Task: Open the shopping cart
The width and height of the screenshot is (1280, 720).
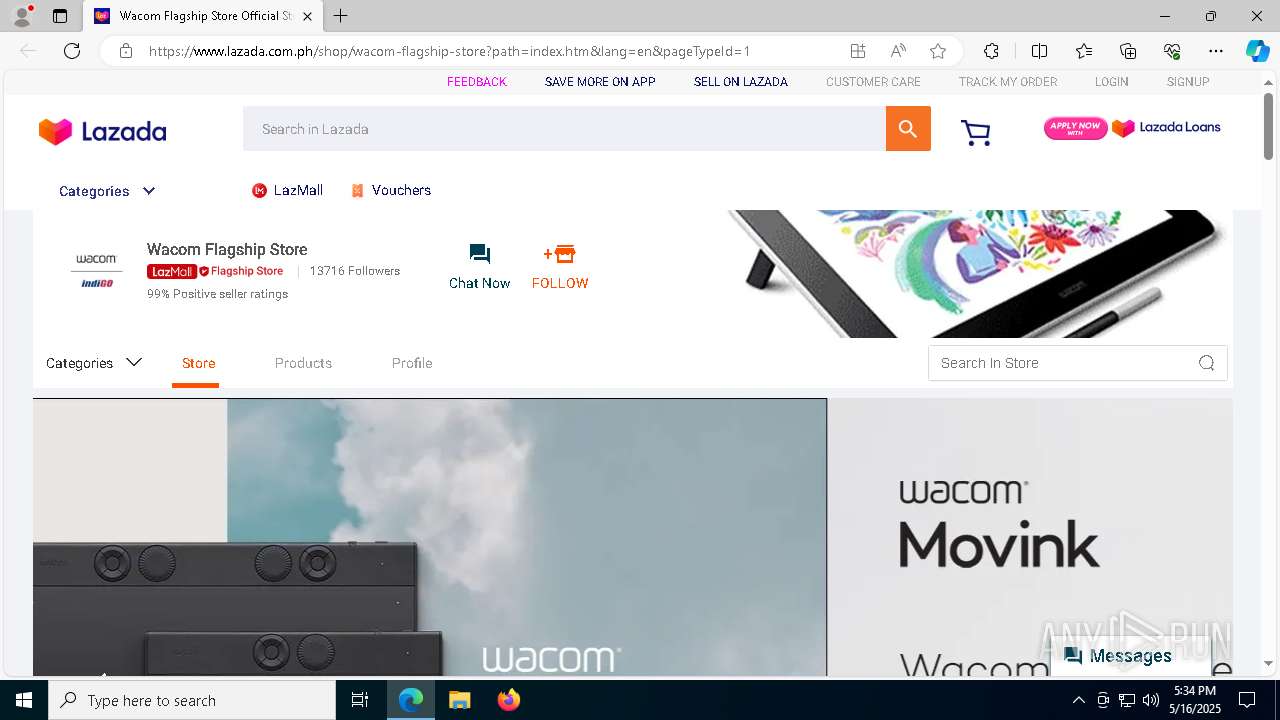Action: 976,133
